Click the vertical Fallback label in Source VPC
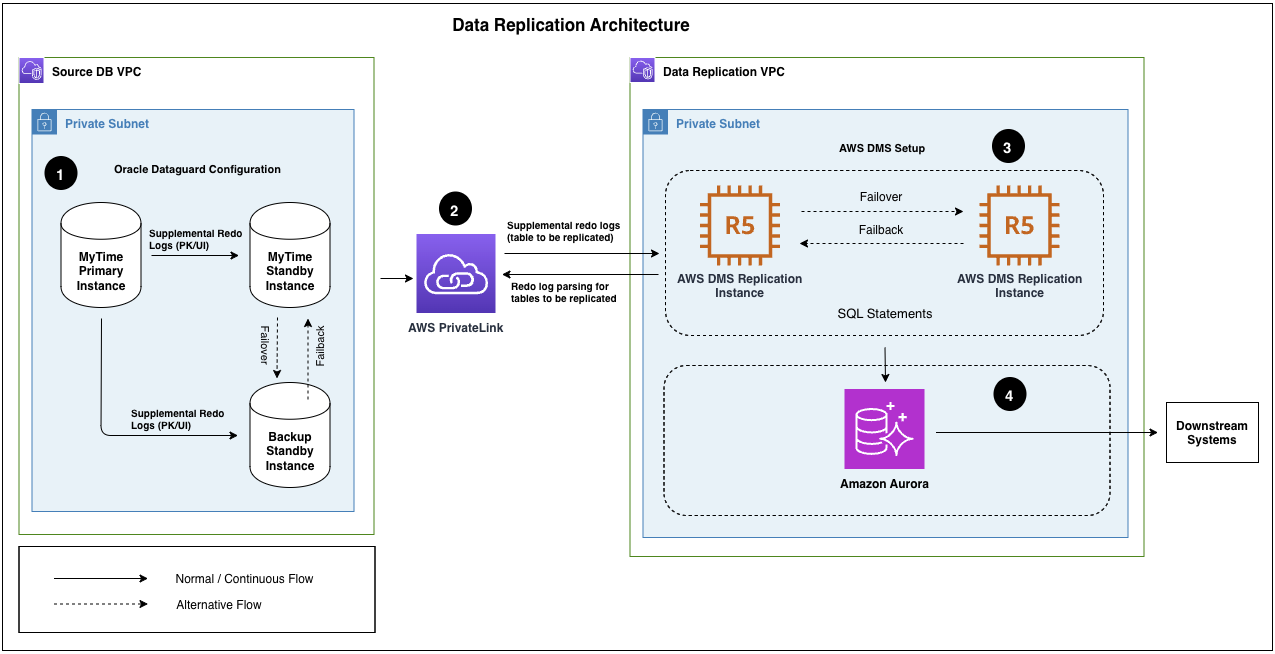1275x654 pixels. pos(320,344)
